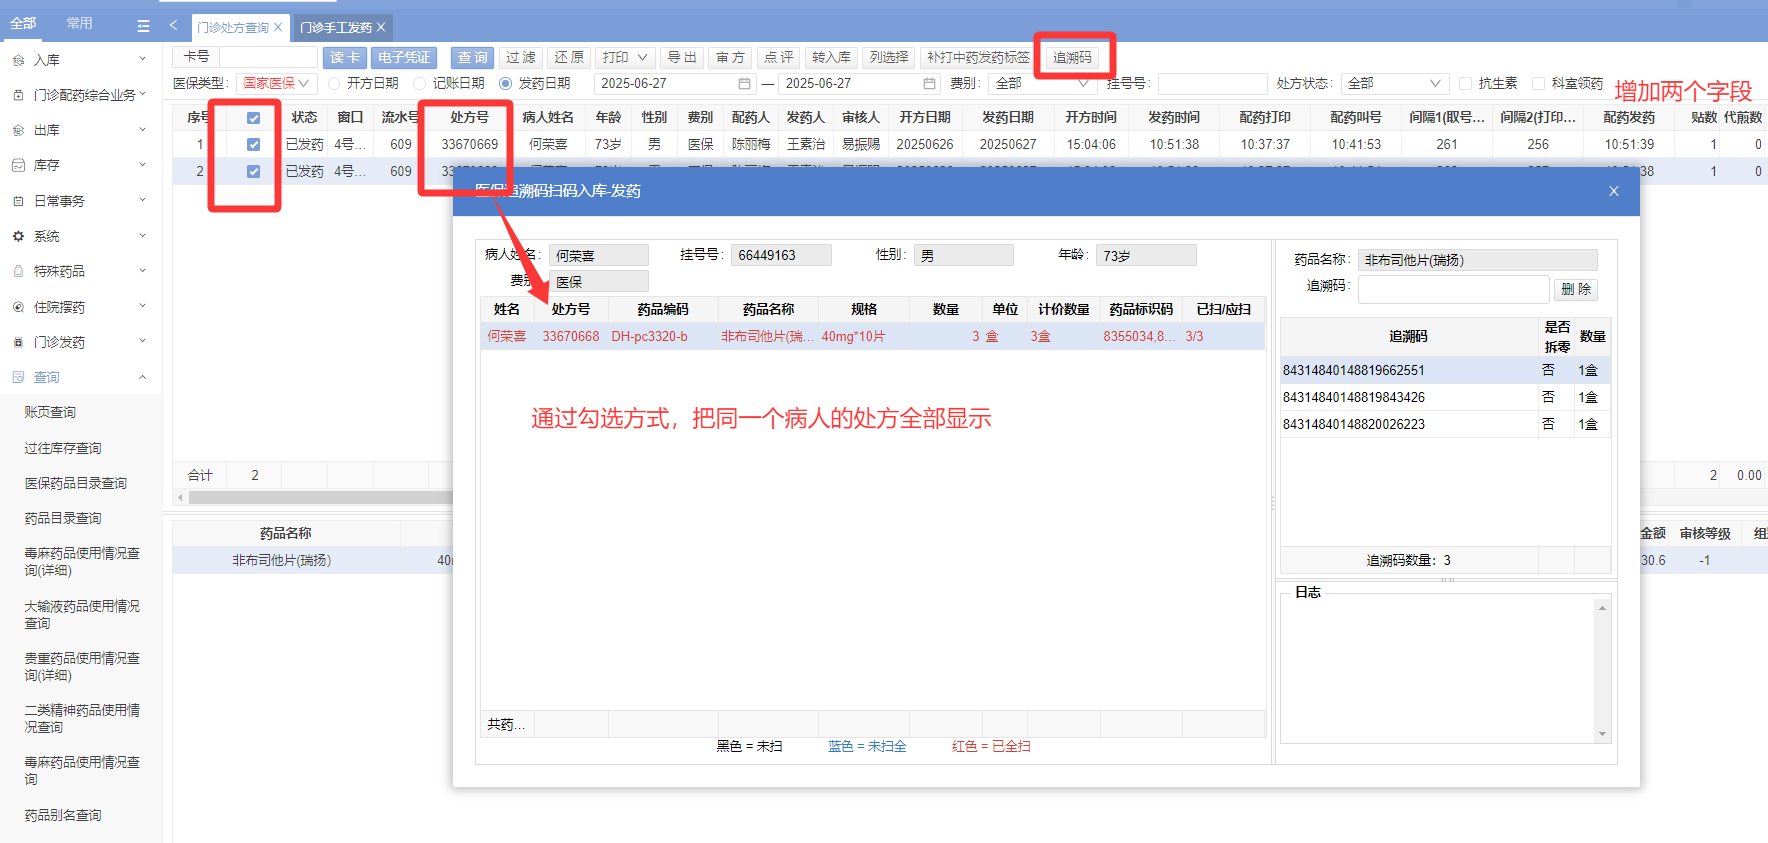Click the 查询 sidebar icon

[x=18, y=377]
